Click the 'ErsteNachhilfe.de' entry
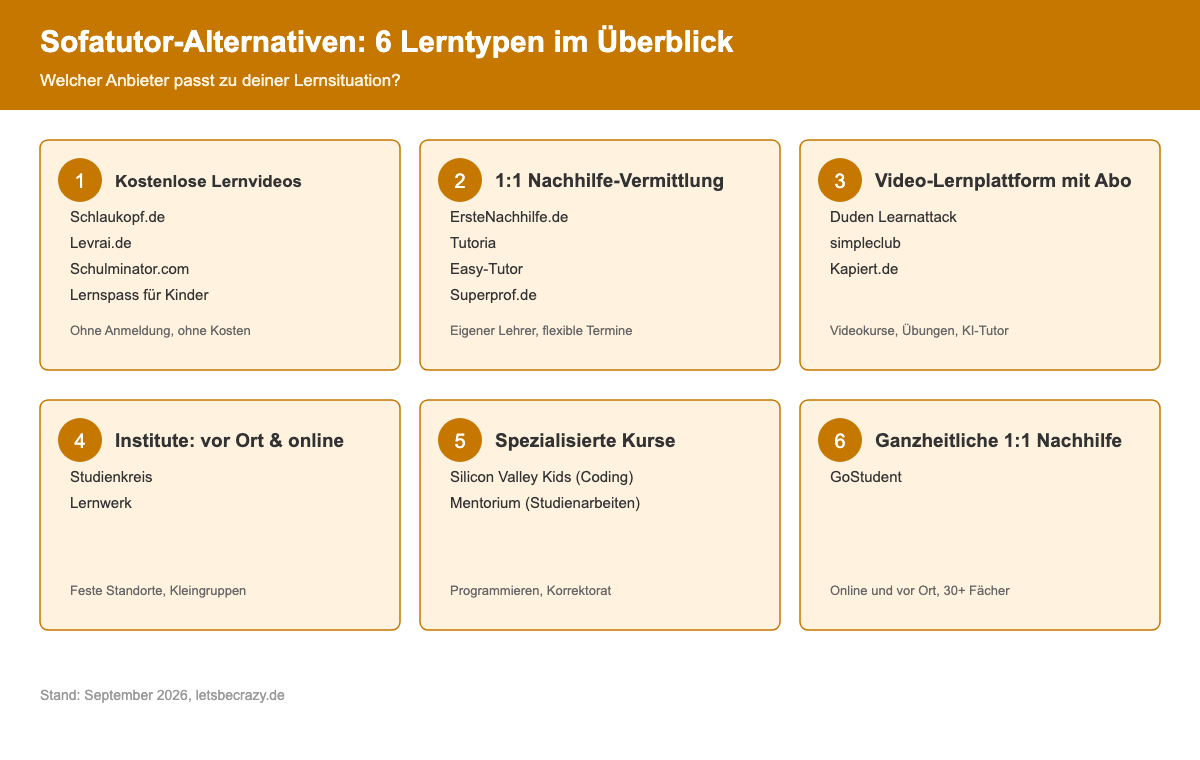 [509, 217]
